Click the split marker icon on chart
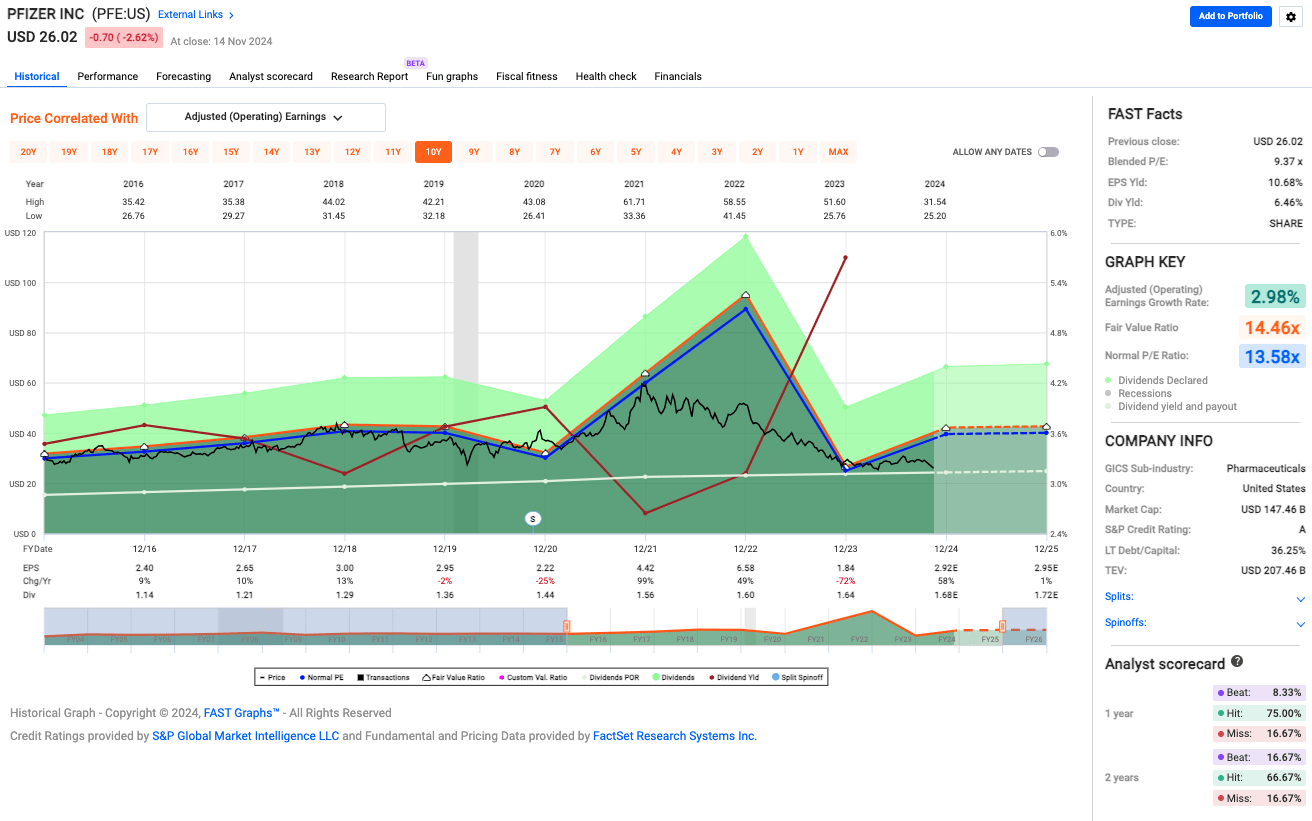Screen dimensions: 1312x821 (x=533, y=518)
